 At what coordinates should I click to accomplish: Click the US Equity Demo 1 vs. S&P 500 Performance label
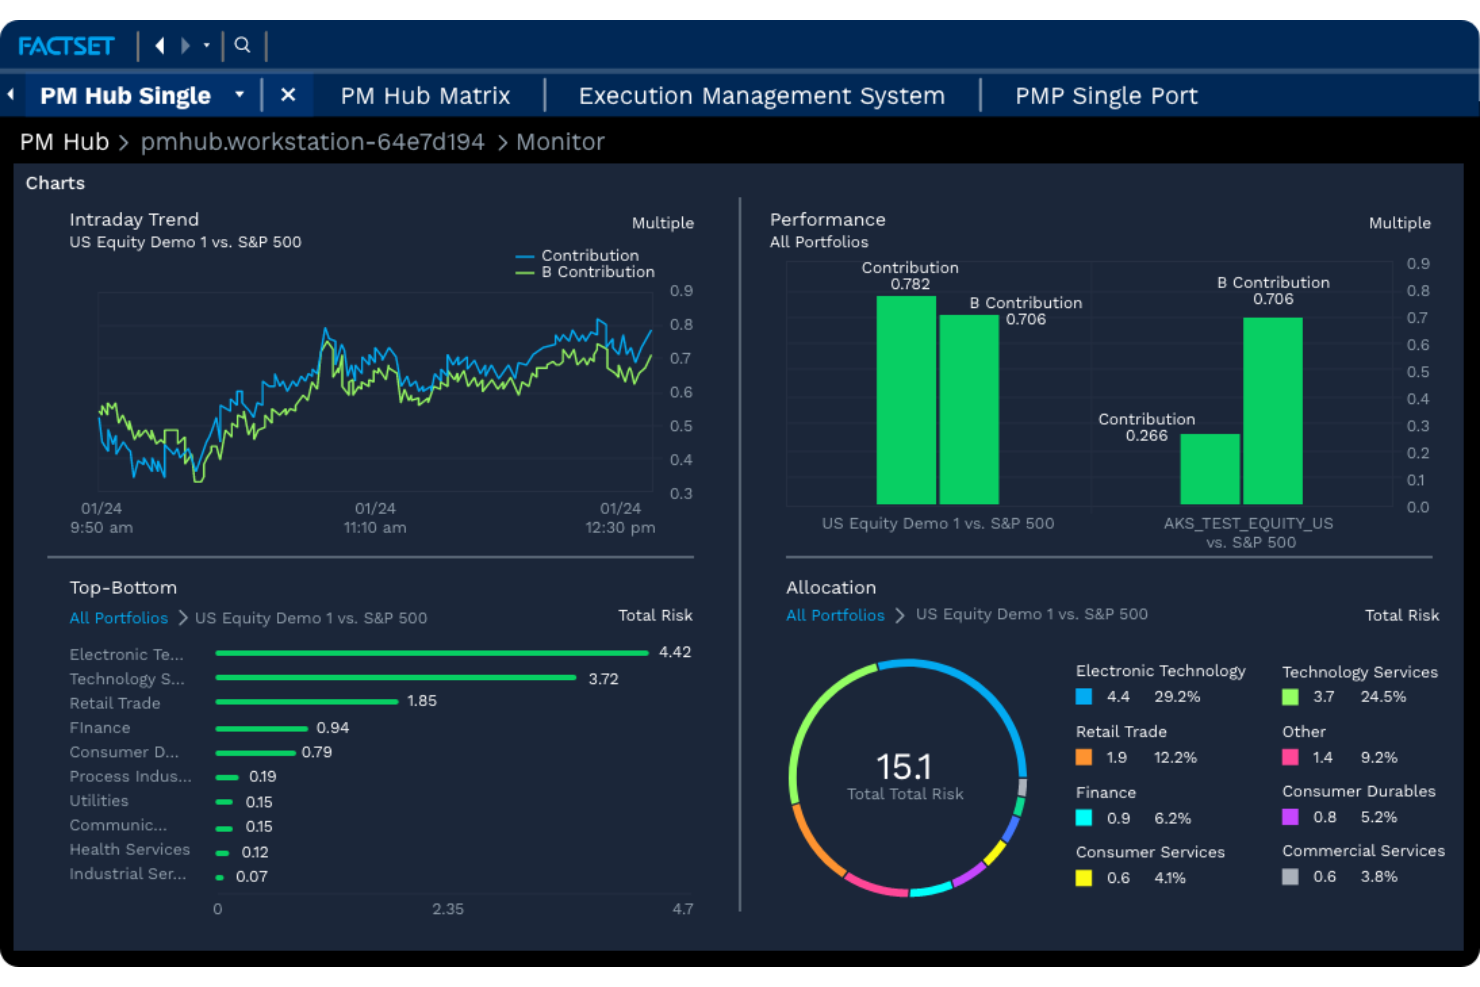[938, 523]
